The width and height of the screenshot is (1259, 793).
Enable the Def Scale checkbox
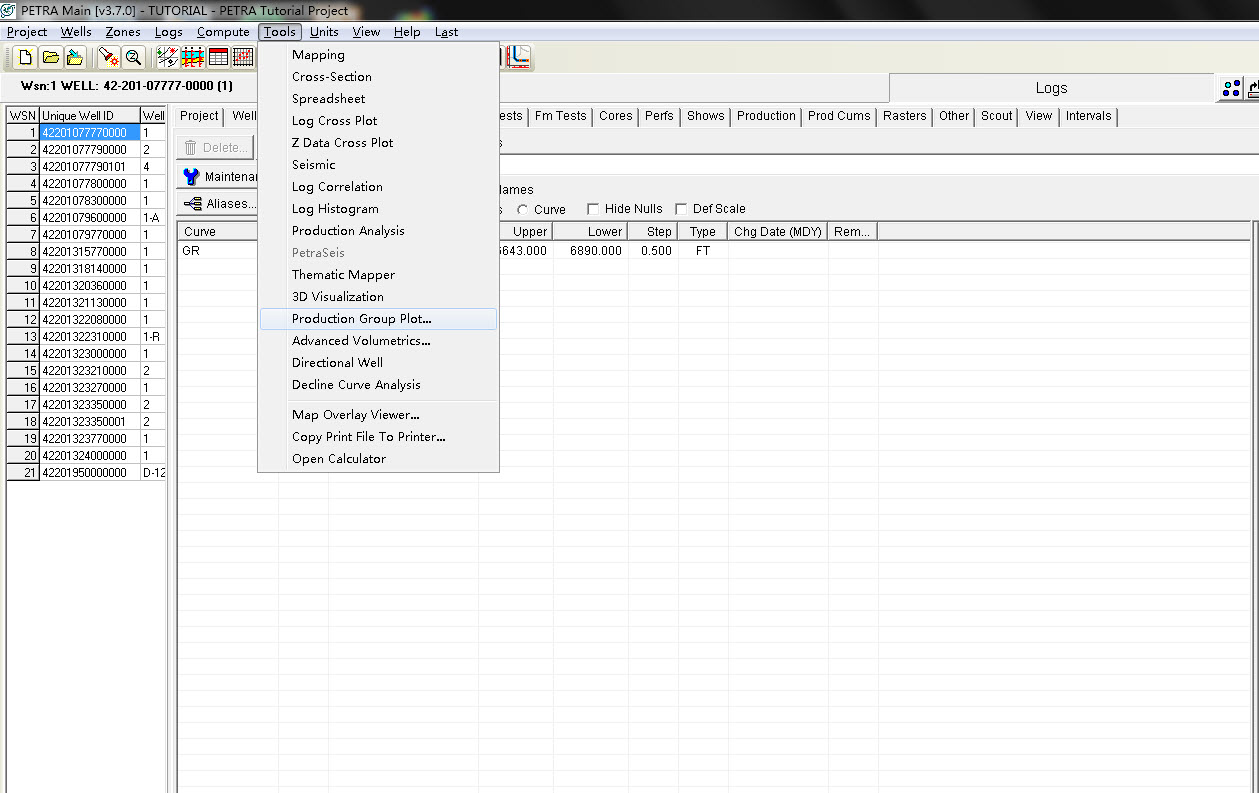pos(682,209)
